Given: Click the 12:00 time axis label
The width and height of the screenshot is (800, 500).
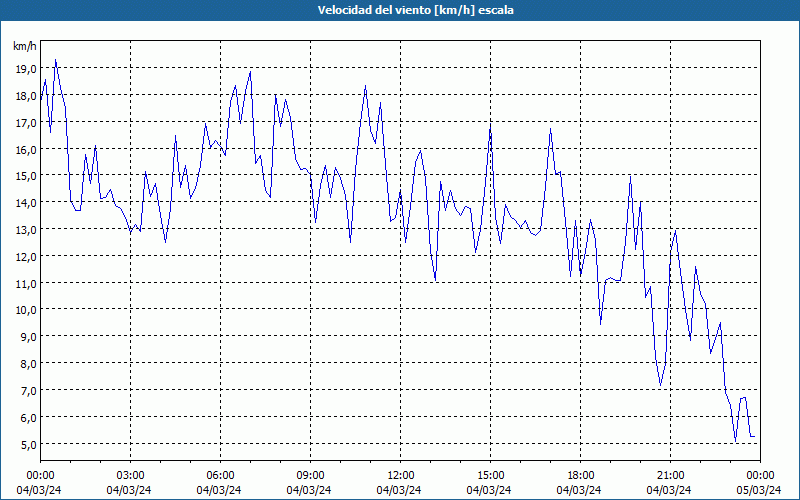Looking at the screenshot, I should pyautogui.click(x=401, y=476).
